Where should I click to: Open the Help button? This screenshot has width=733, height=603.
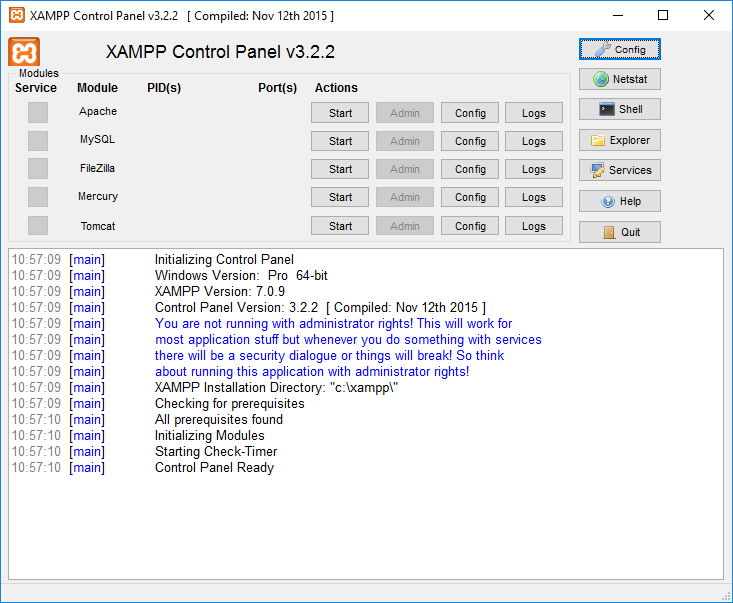point(620,201)
